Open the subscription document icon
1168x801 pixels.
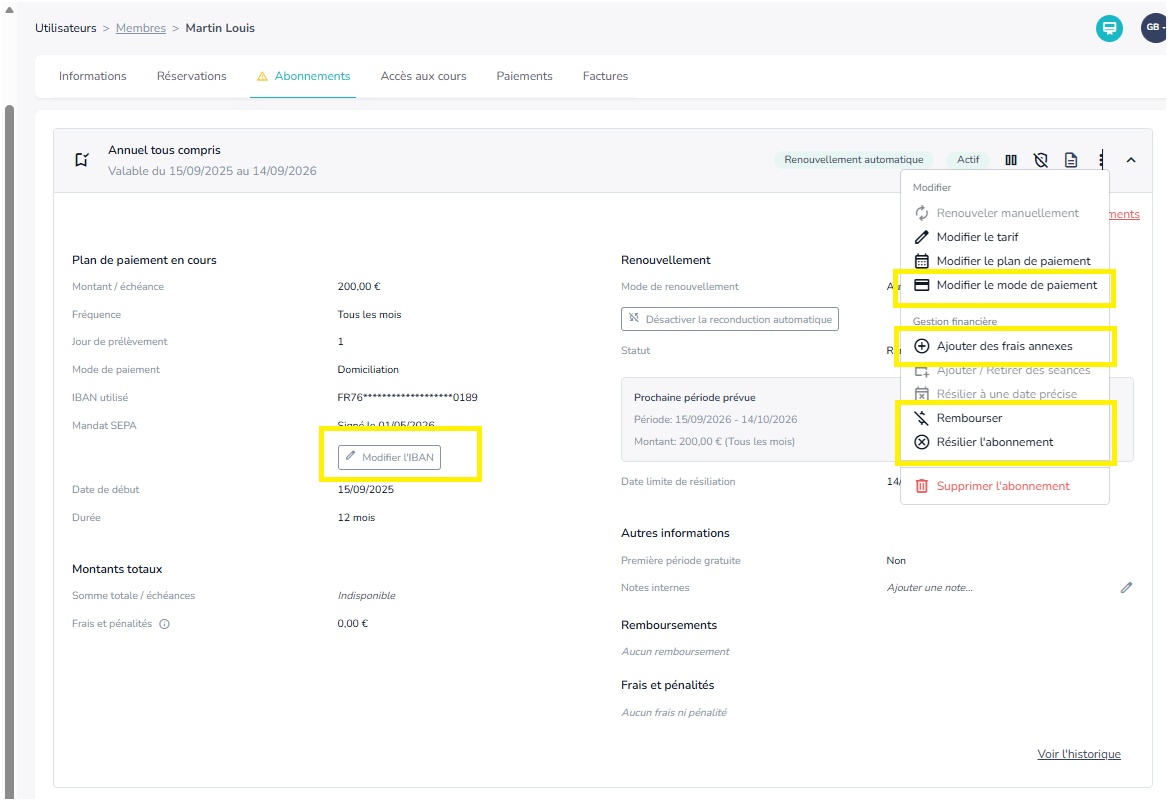click(x=1071, y=160)
